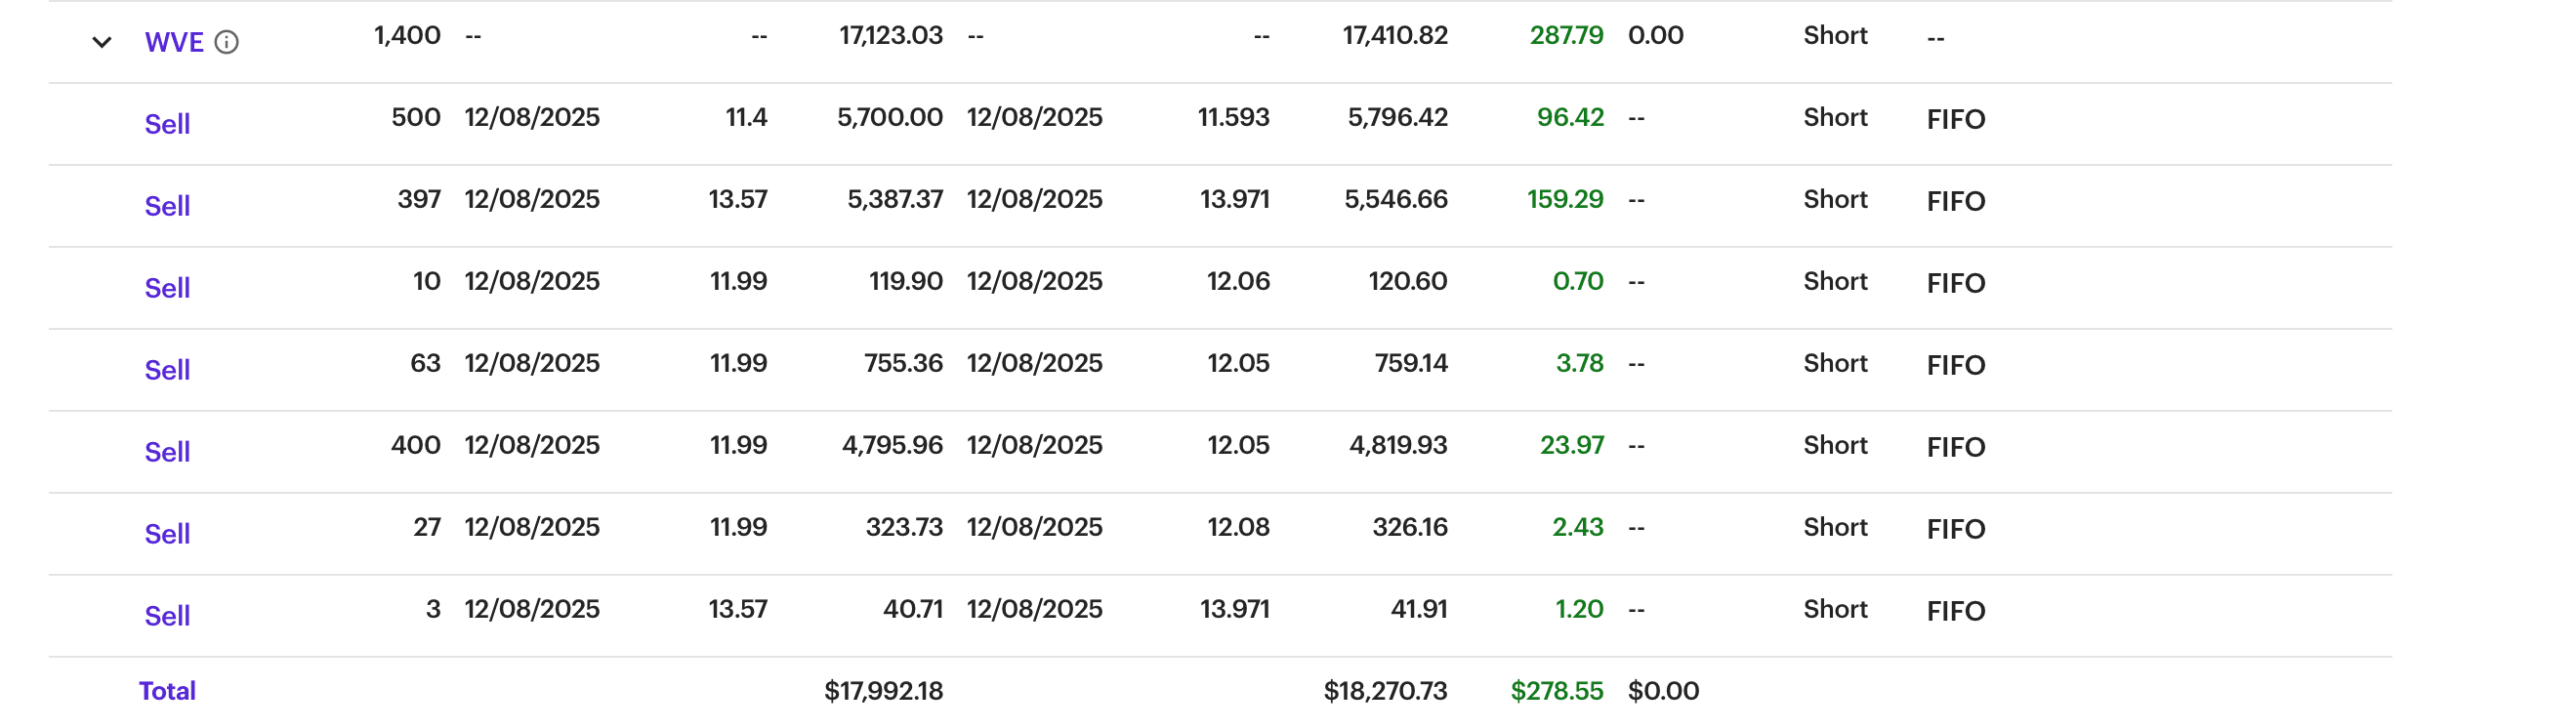Select the 5,700.00 cost basis cell

(889, 117)
